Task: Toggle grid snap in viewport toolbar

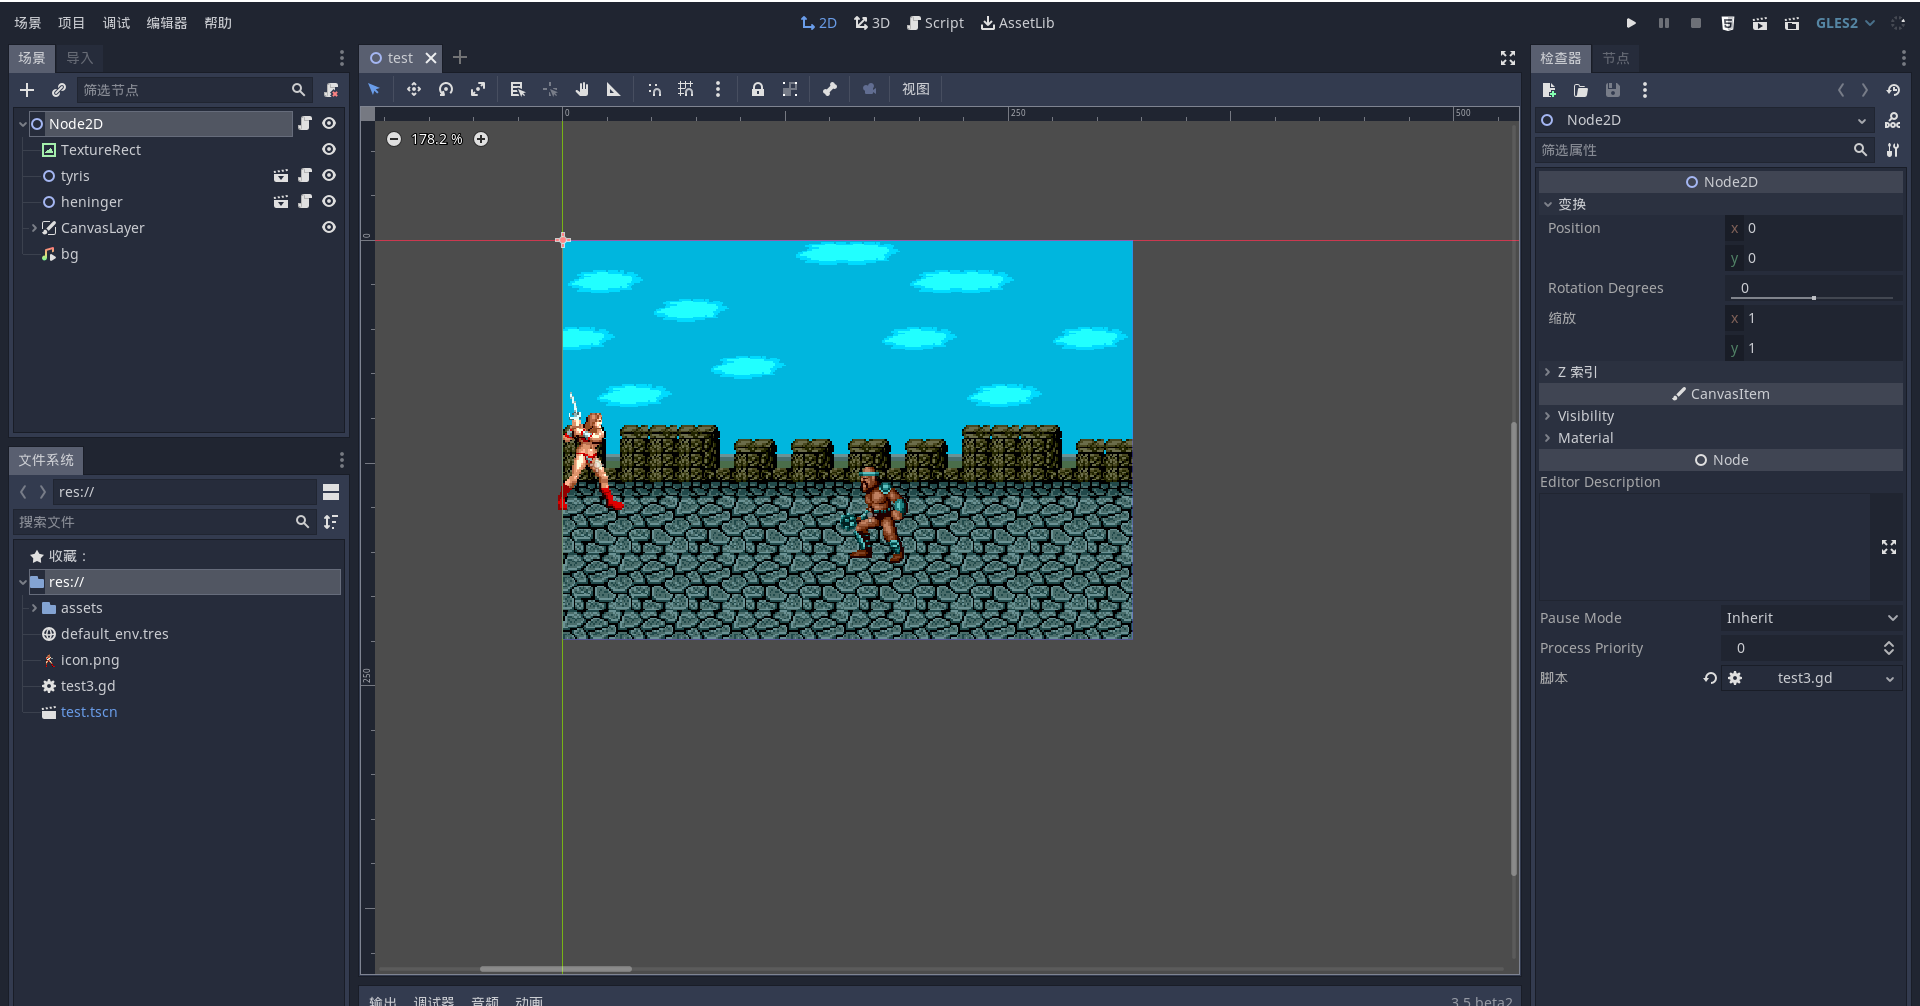Action: coord(686,89)
